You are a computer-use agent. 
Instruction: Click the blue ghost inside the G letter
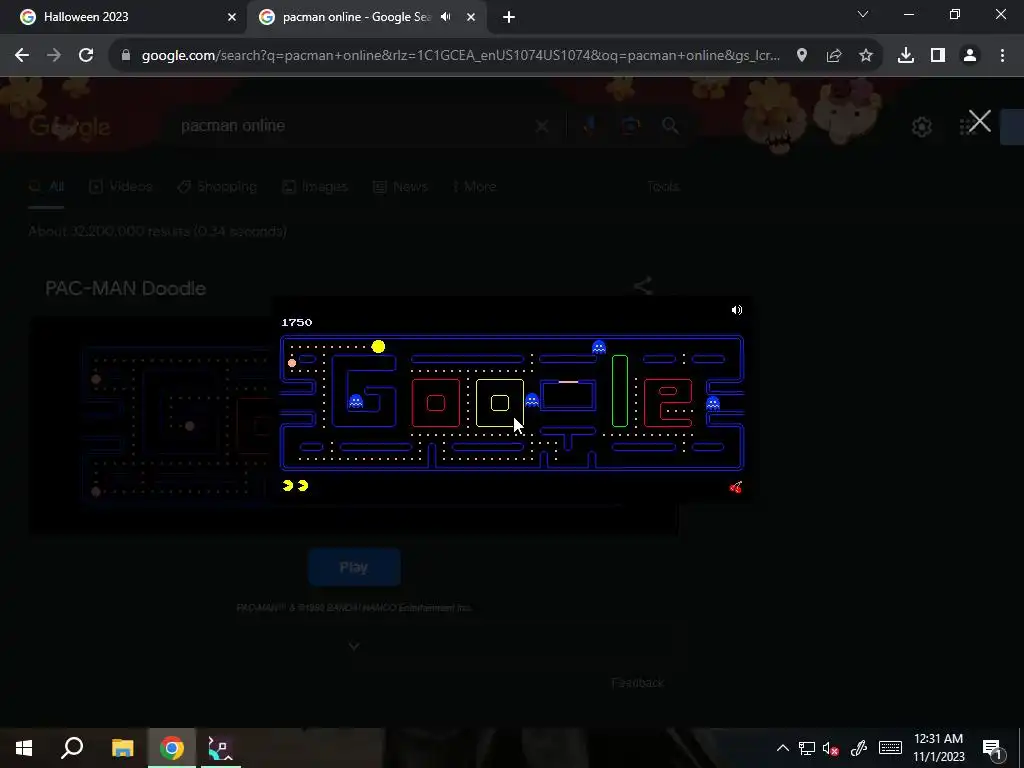point(356,402)
